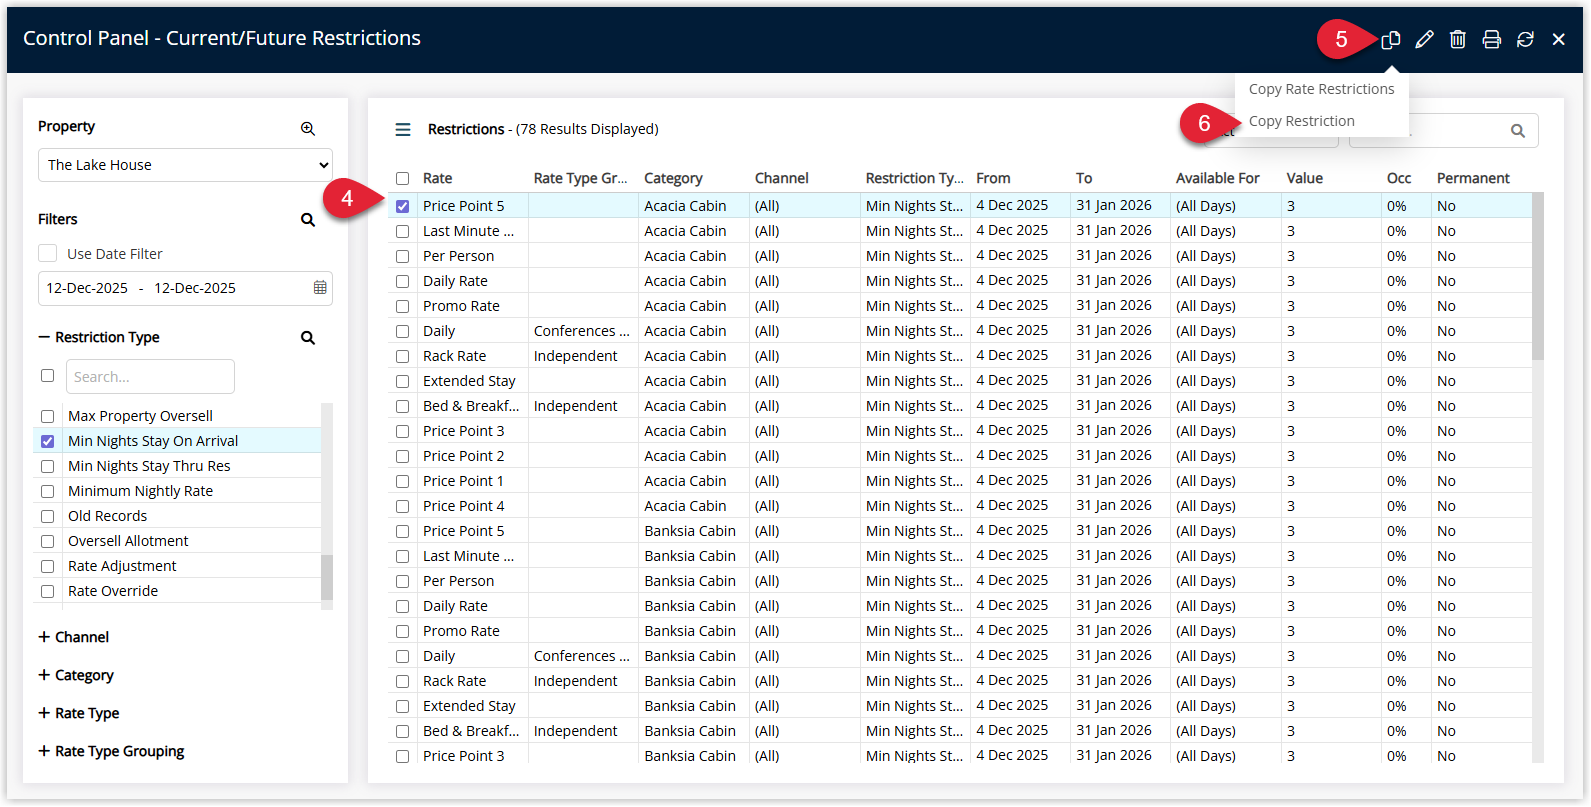This screenshot has width=1591, height=807.
Task: Sort by Rate column header
Action: (x=437, y=178)
